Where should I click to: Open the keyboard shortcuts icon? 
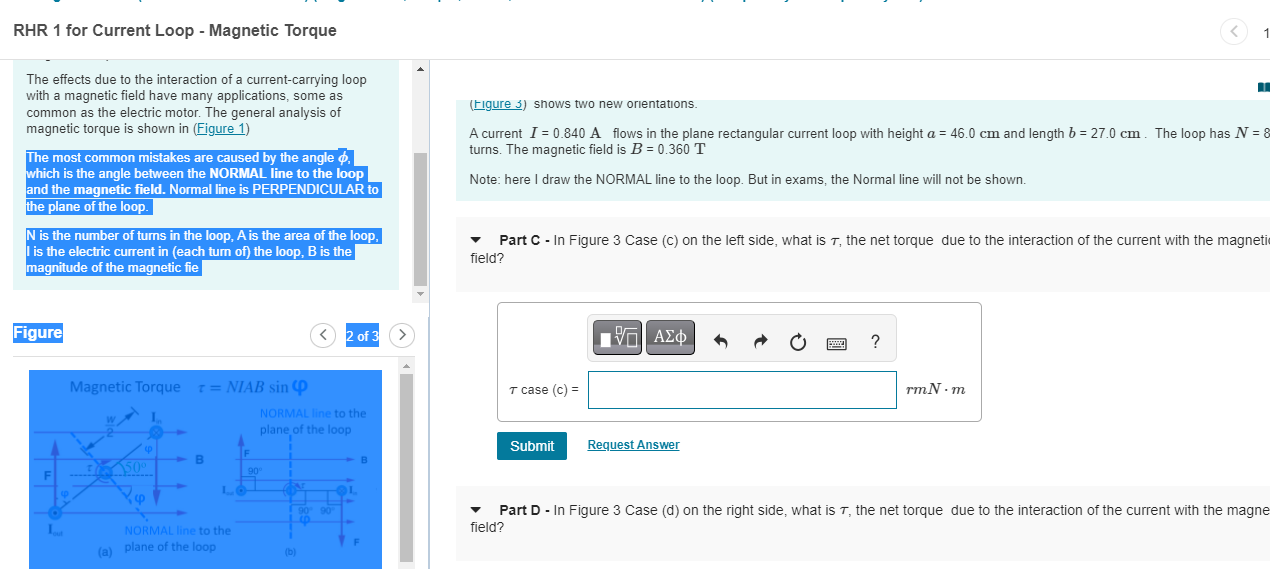coord(837,343)
